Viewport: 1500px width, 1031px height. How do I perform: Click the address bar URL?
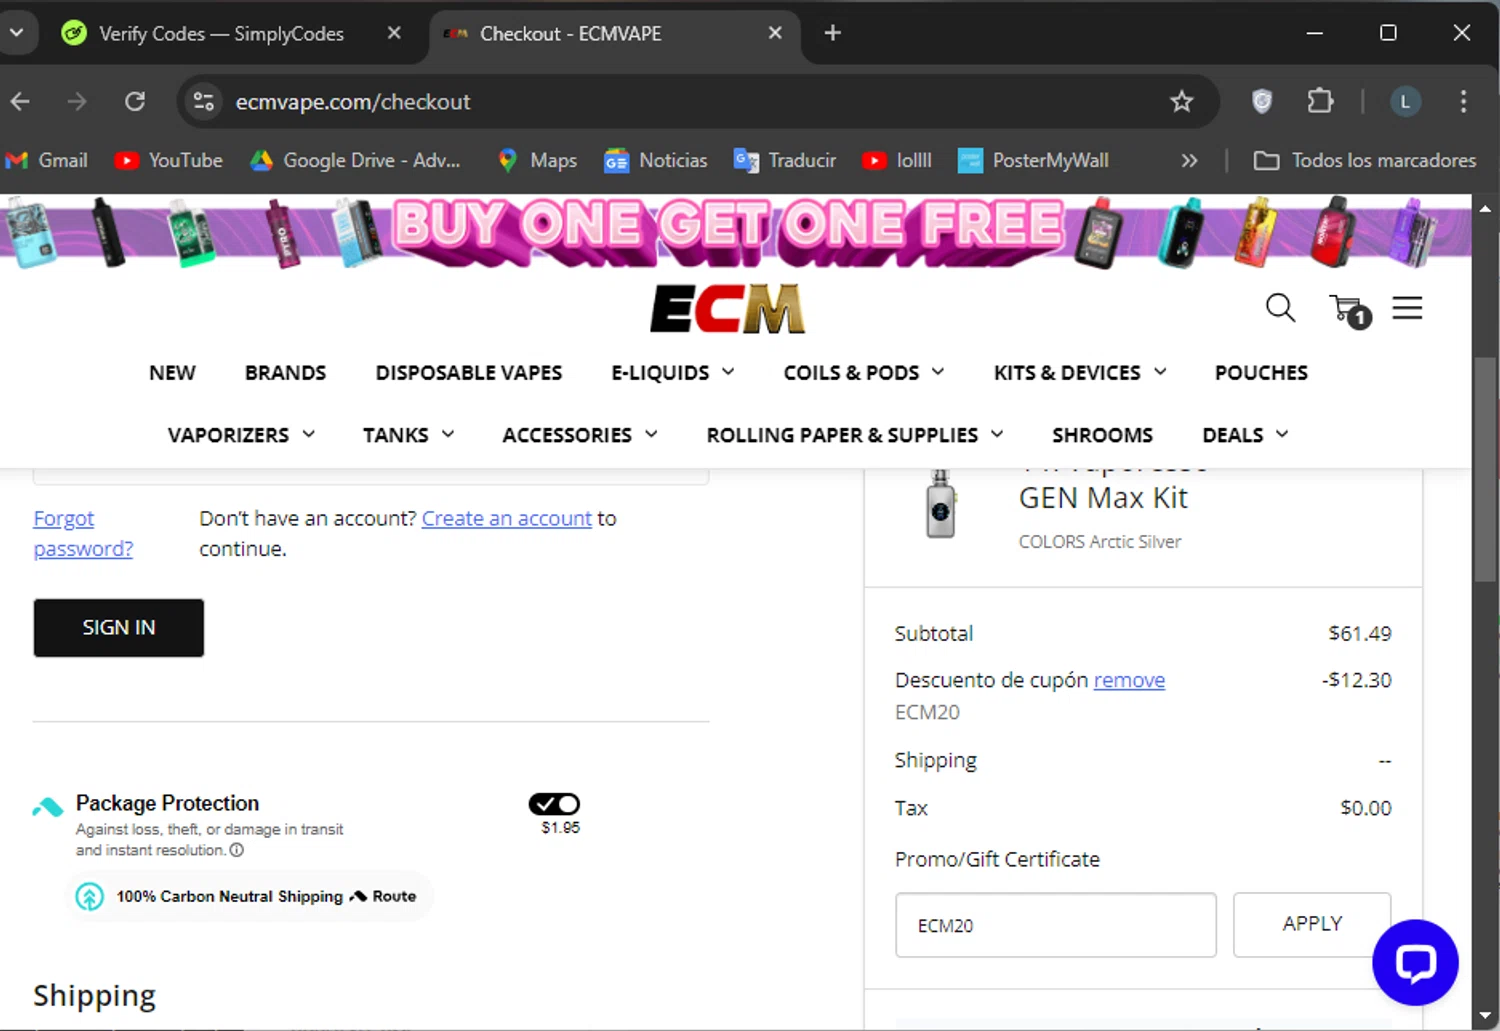point(352,101)
